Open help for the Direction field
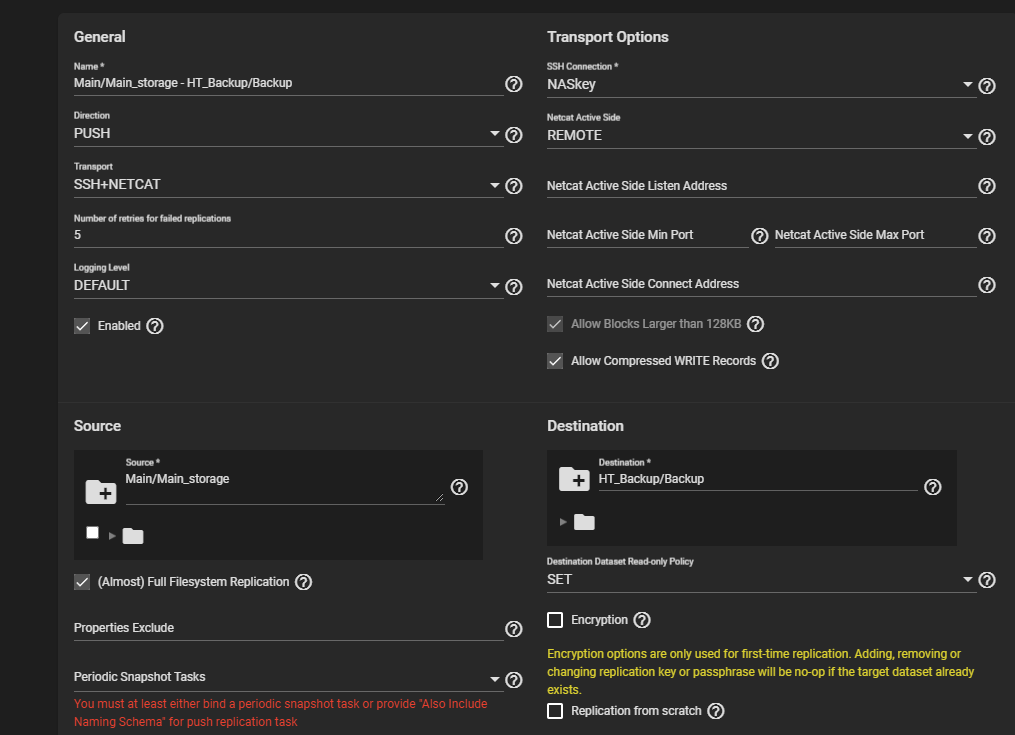Image resolution: width=1015 pixels, height=735 pixels. coord(513,135)
